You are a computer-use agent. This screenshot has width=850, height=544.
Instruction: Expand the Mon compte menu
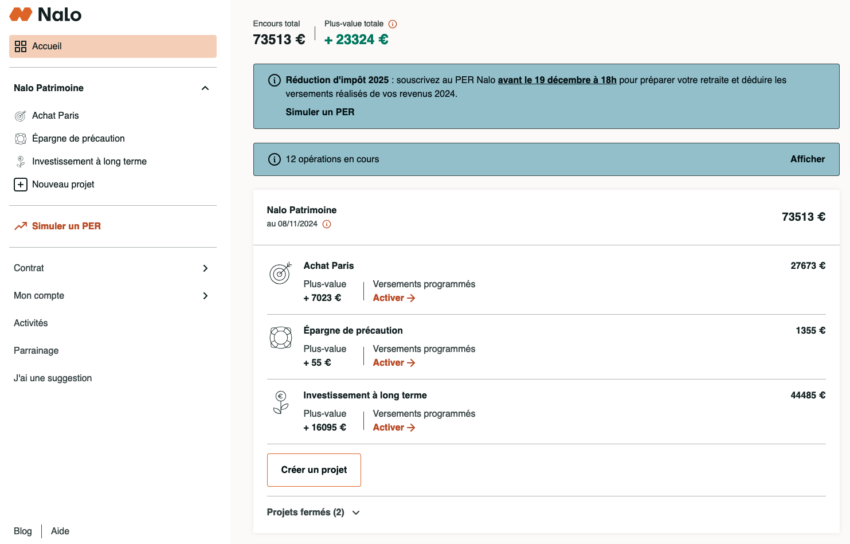click(205, 296)
